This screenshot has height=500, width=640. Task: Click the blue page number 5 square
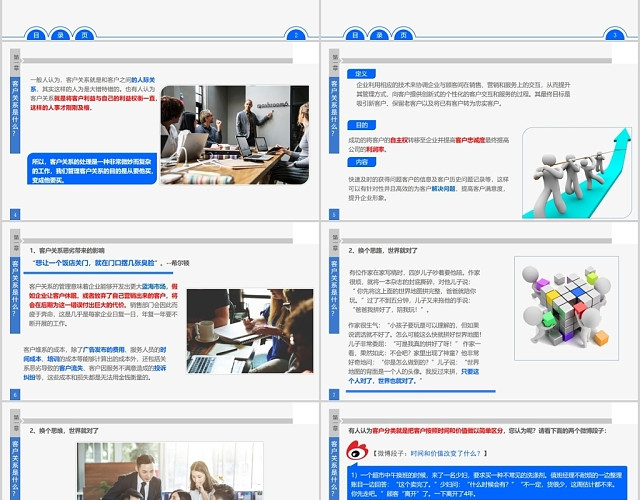334,214
